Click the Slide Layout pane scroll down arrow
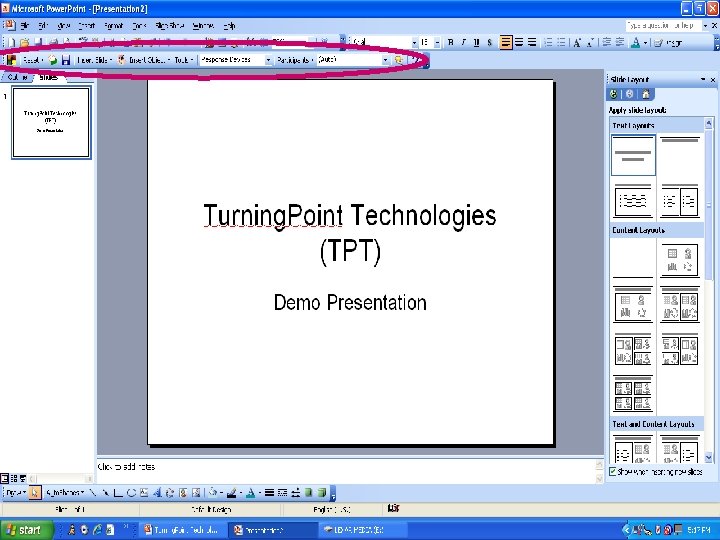 point(709,457)
